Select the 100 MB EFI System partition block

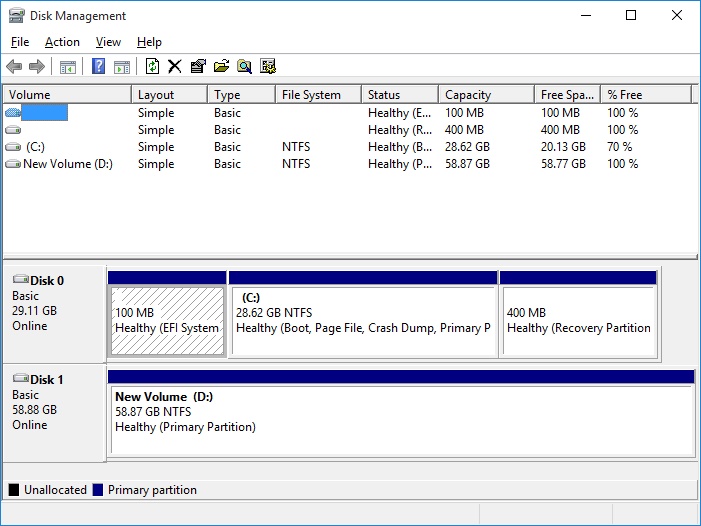click(167, 320)
